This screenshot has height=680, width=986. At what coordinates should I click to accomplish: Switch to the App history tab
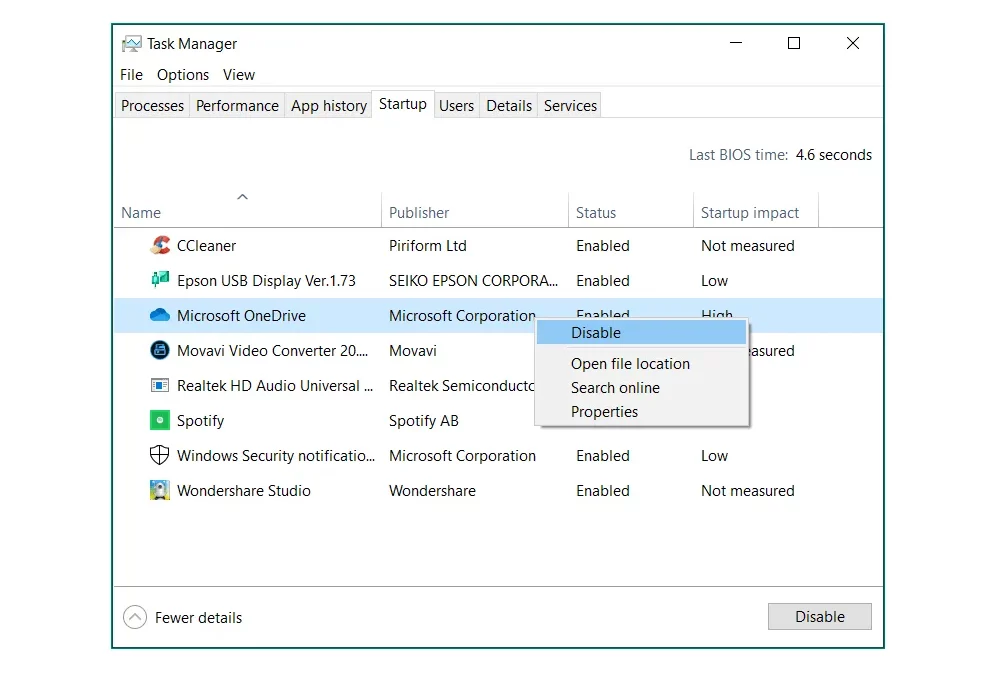(329, 106)
